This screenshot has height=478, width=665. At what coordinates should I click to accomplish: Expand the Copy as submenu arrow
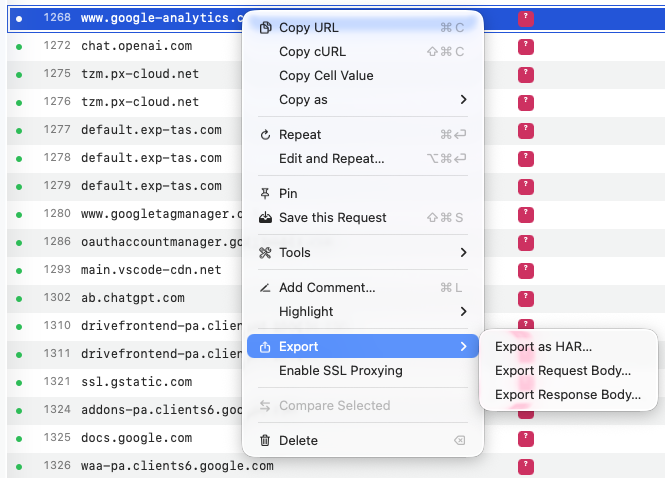[463, 100]
